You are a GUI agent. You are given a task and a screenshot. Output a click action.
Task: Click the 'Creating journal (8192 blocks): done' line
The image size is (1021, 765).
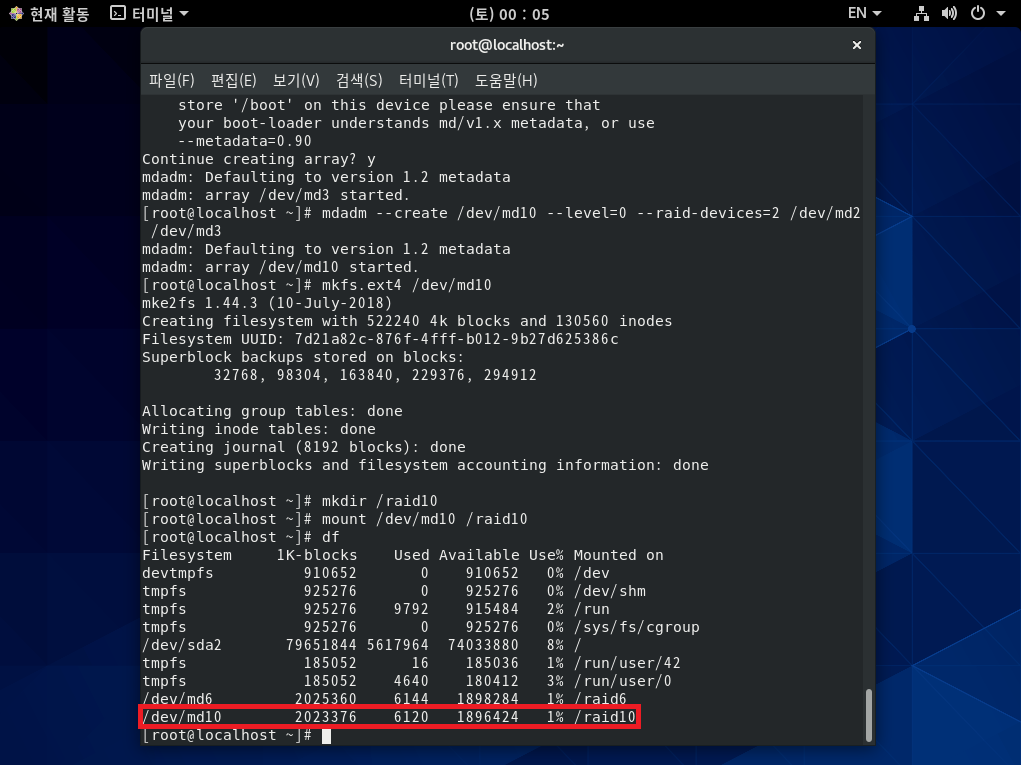click(304, 447)
